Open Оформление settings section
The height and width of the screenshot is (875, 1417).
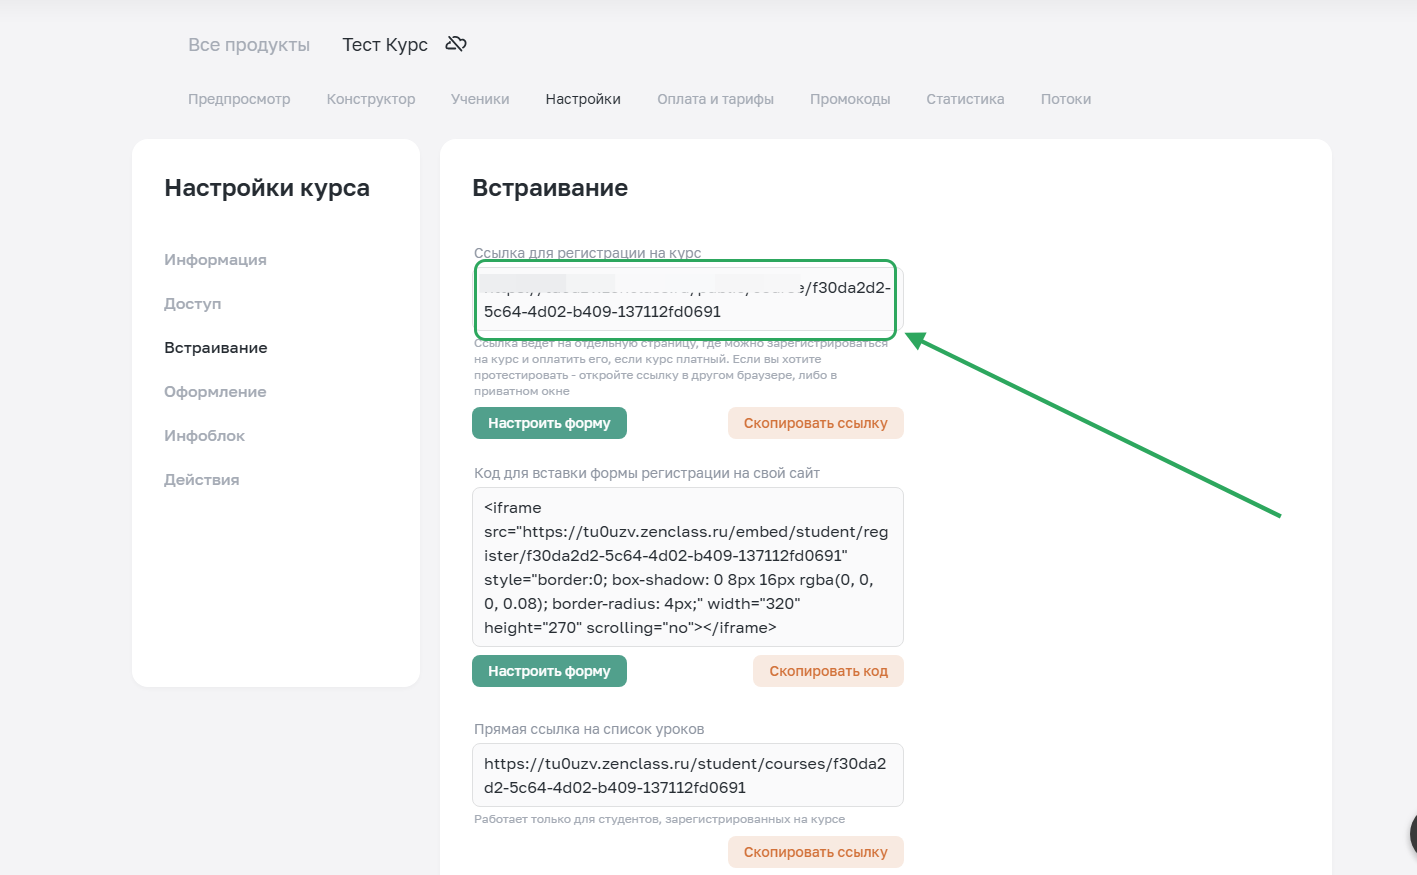[x=215, y=392]
